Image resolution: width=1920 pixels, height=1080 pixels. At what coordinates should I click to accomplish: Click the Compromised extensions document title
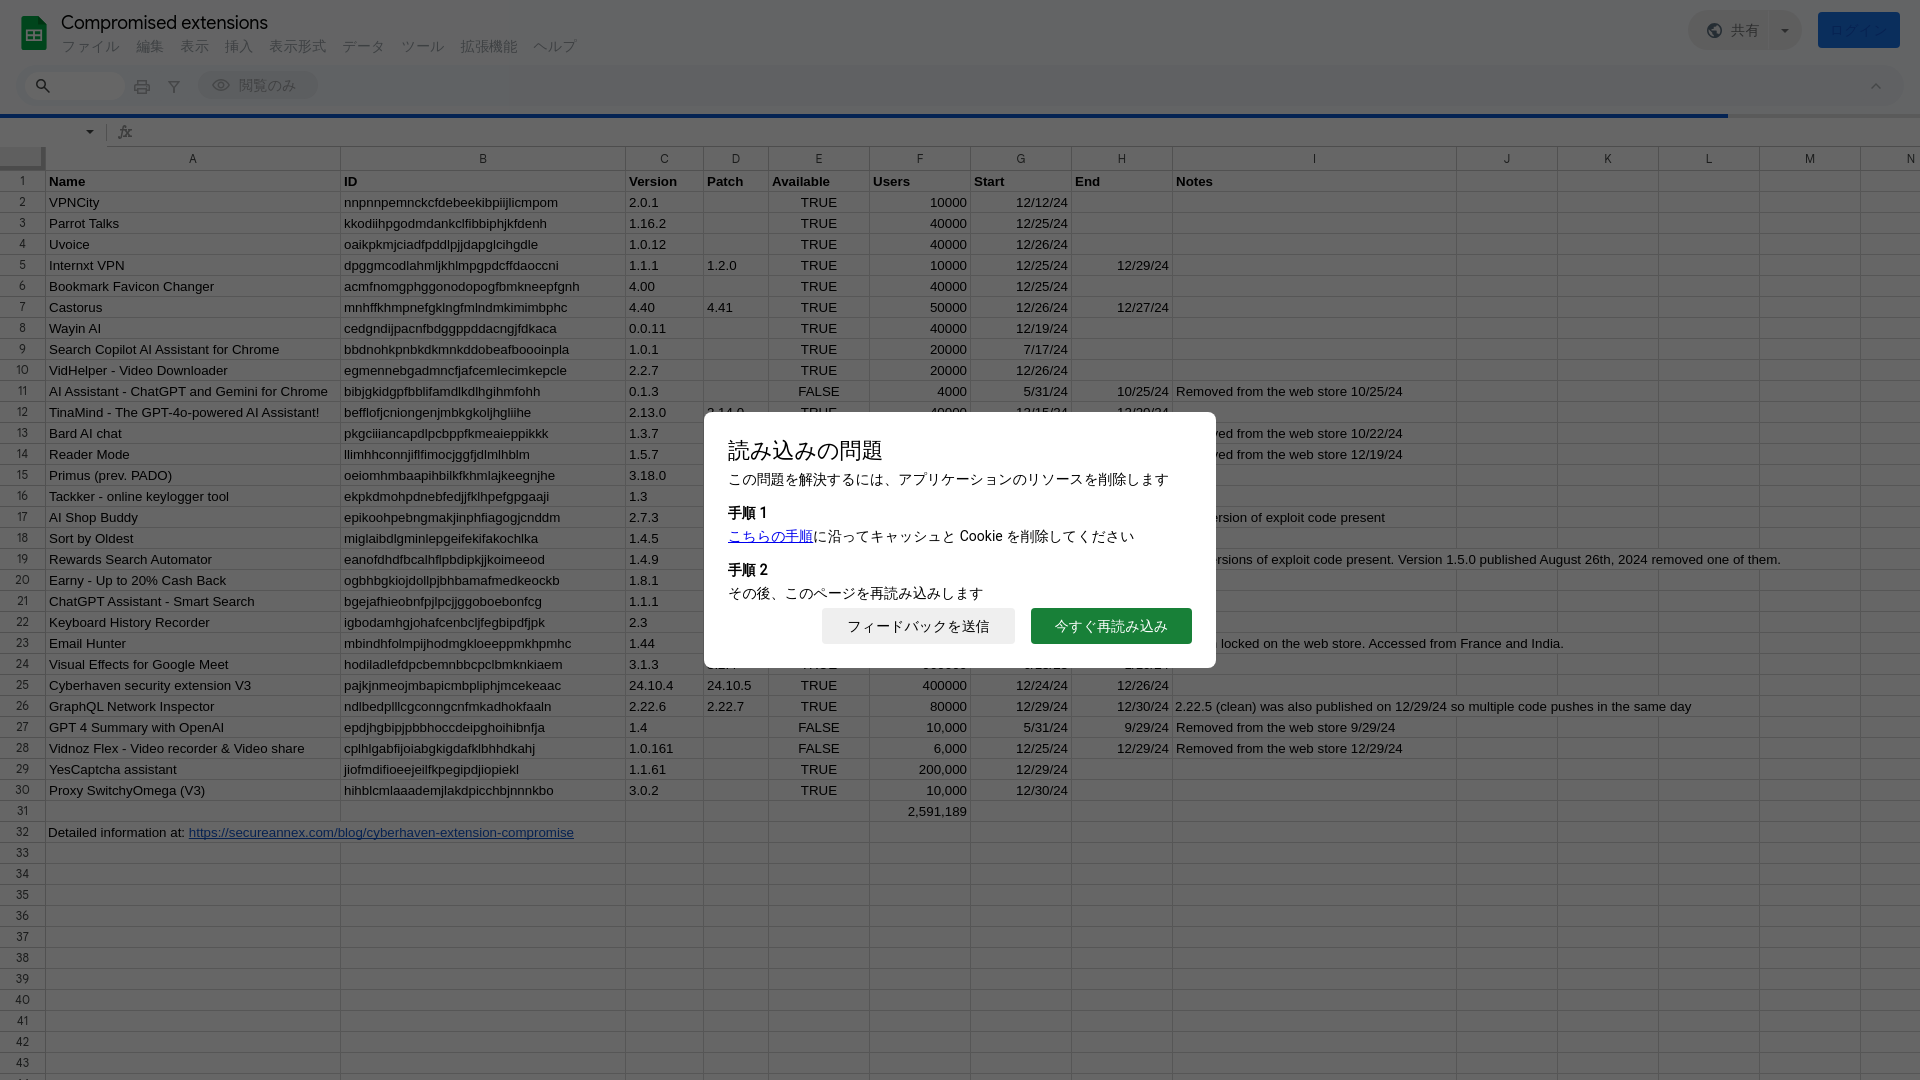click(164, 22)
